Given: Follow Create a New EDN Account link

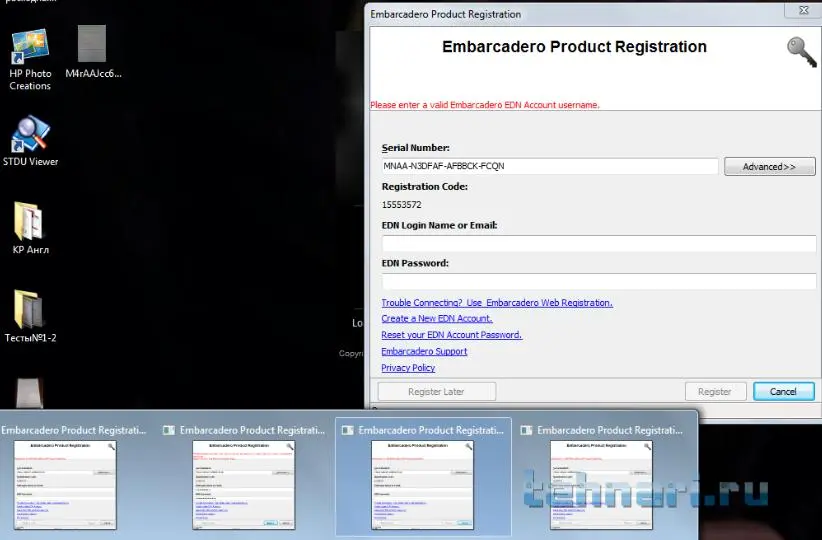Looking at the screenshot, I should click(437, 318).
